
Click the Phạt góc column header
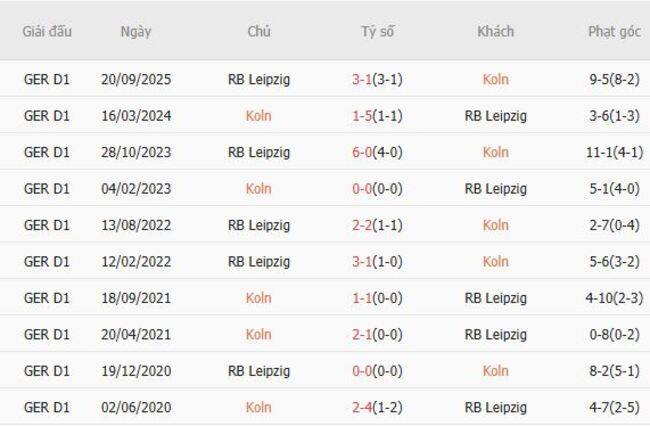tap(614, 31)
